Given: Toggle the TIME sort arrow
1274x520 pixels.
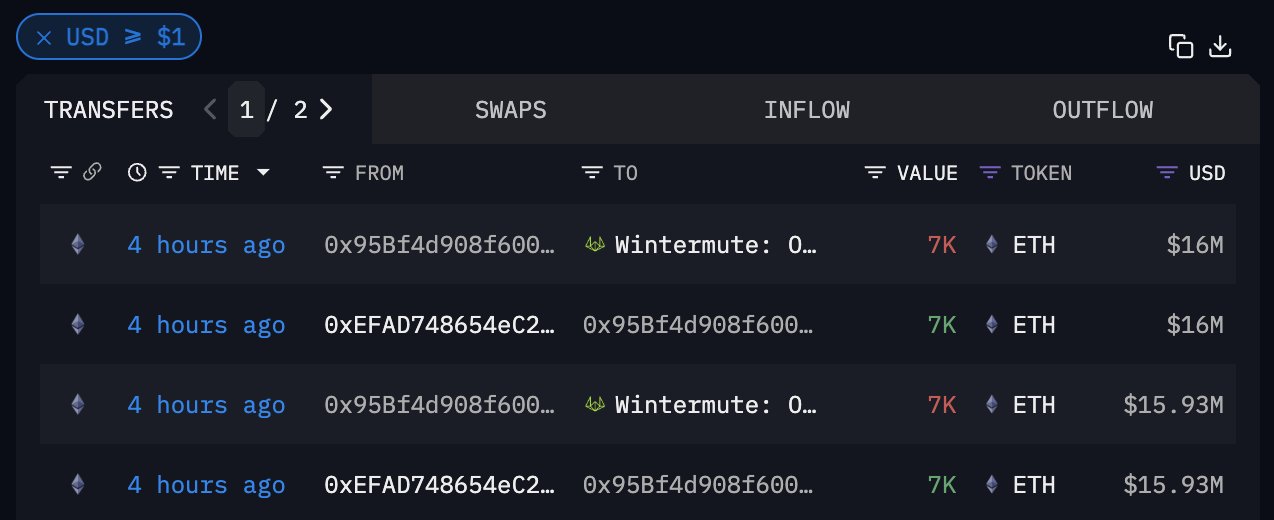Looking at the screenshot, I should (263, 173).
